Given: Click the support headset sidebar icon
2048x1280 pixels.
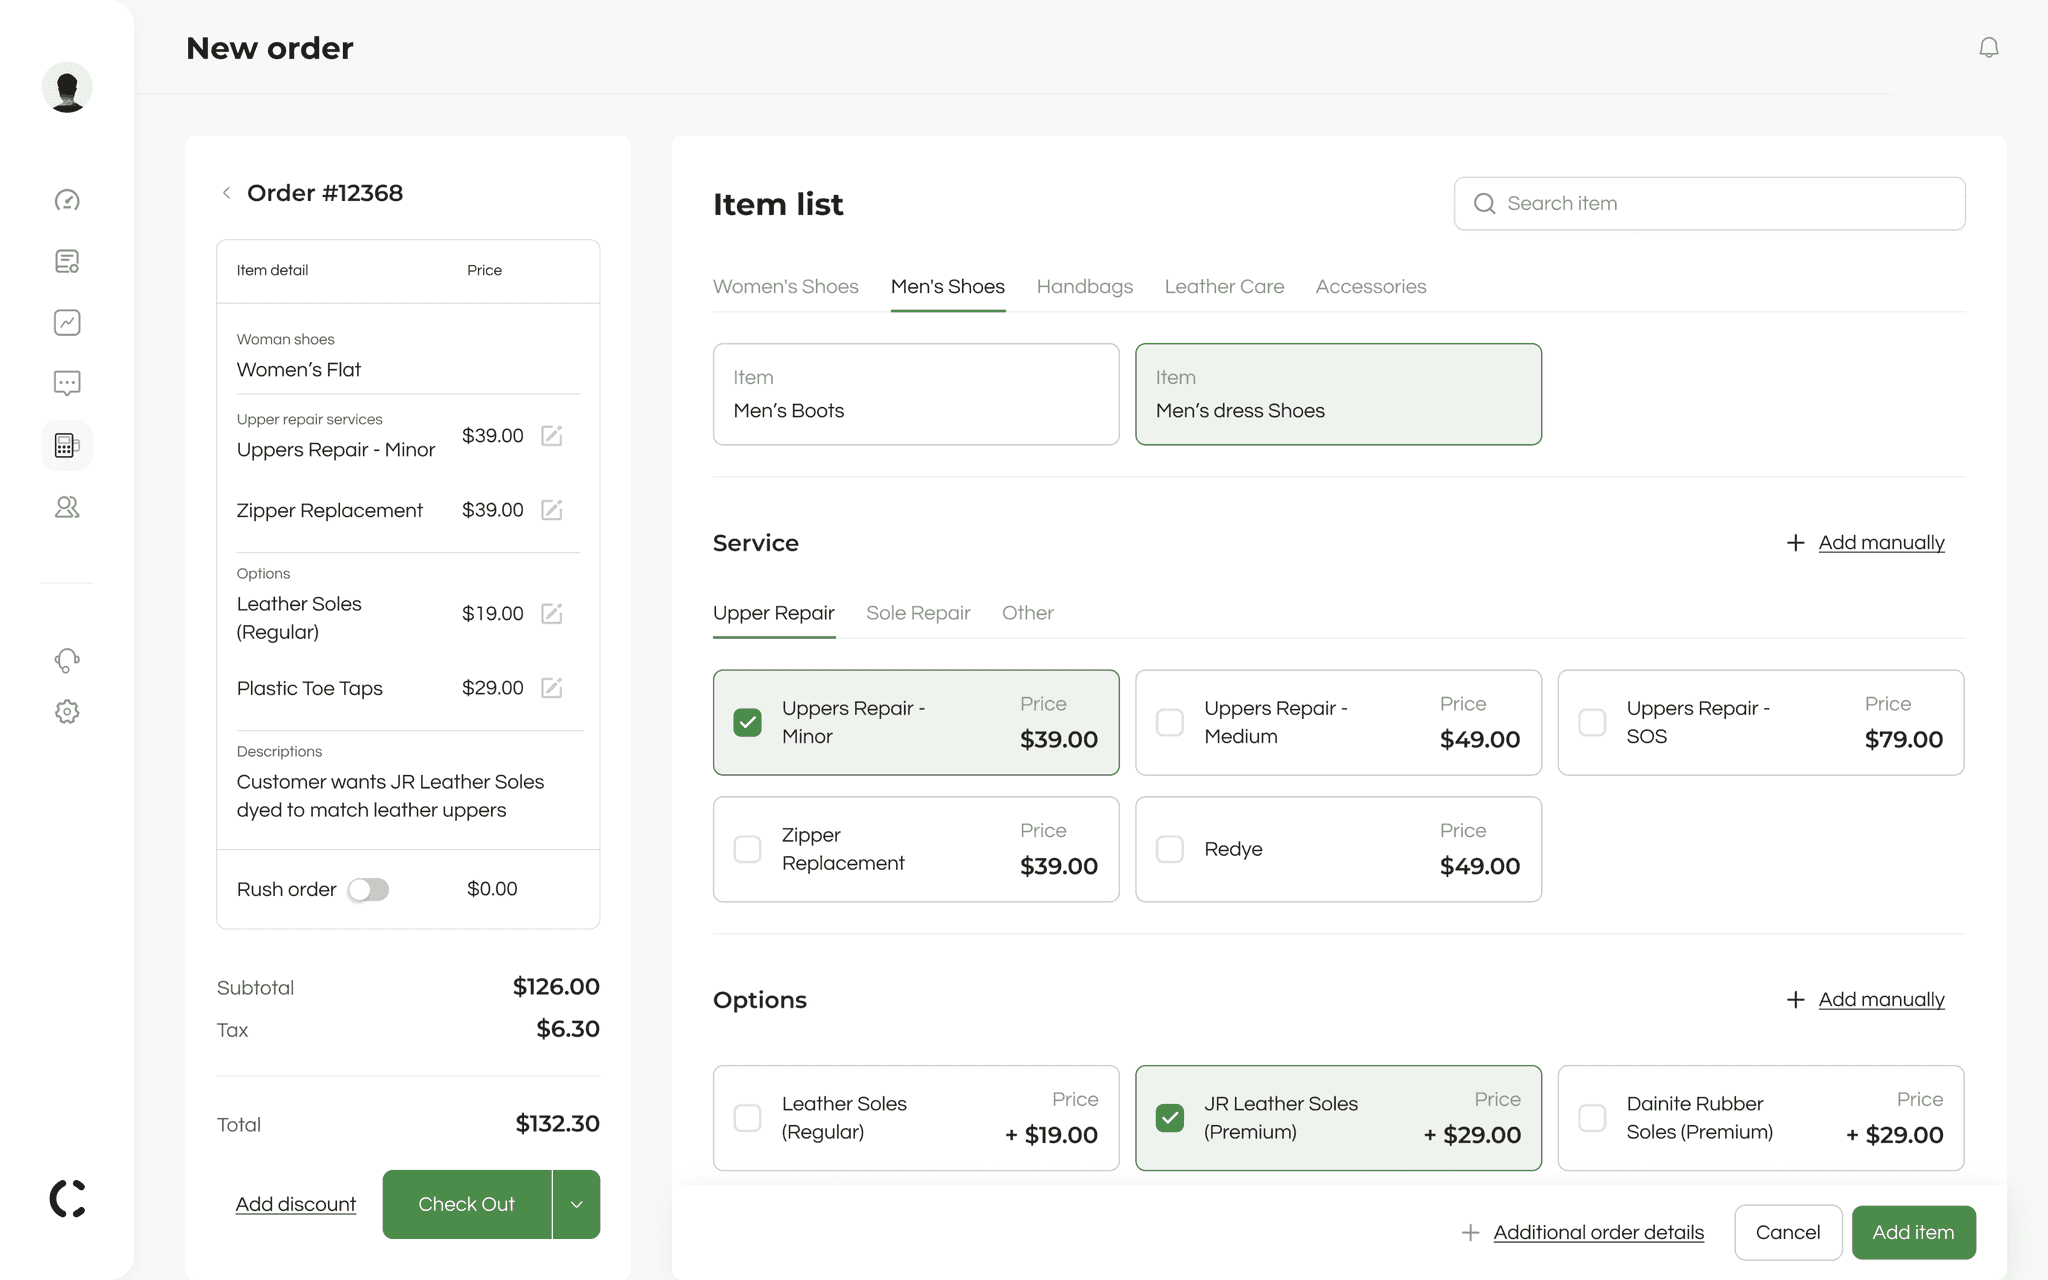Looking at the screenshot, I should [67, 660].
